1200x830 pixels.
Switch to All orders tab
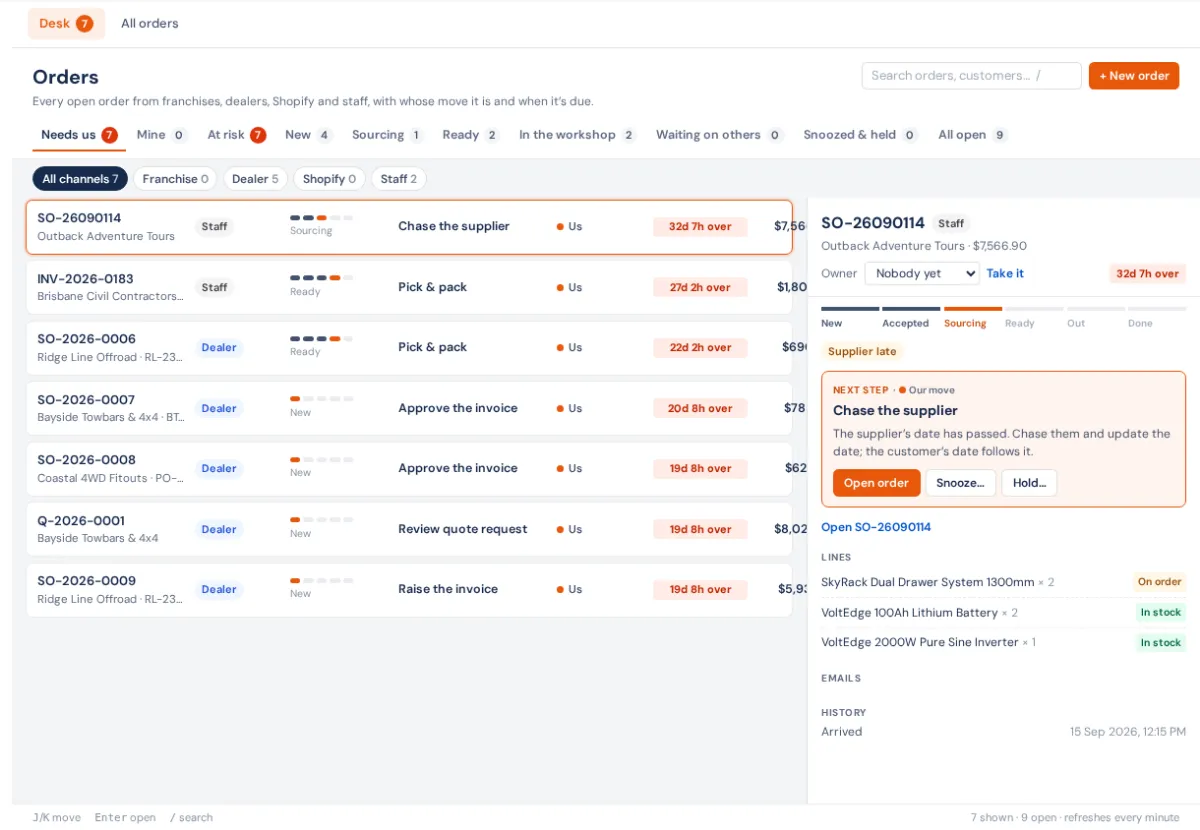click(149, 23)
